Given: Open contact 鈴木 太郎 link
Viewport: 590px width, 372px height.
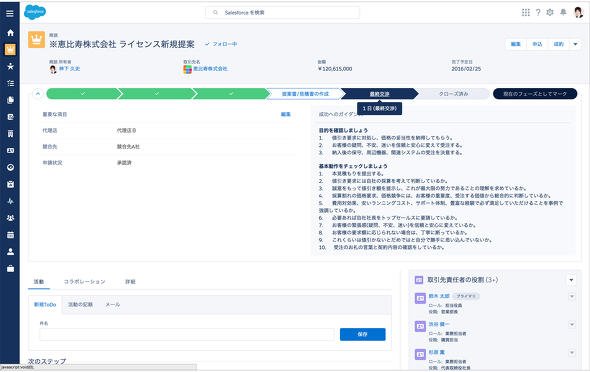Looking at the screenshot, I should click(x=439, y=296).
